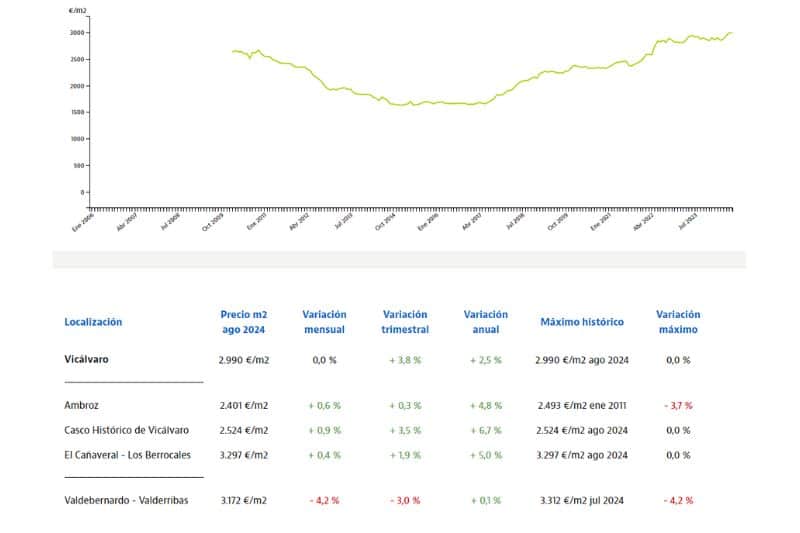Click the Variación mensual column header
The width and height of the screenshot is (800, 533).
click(324, 322)
